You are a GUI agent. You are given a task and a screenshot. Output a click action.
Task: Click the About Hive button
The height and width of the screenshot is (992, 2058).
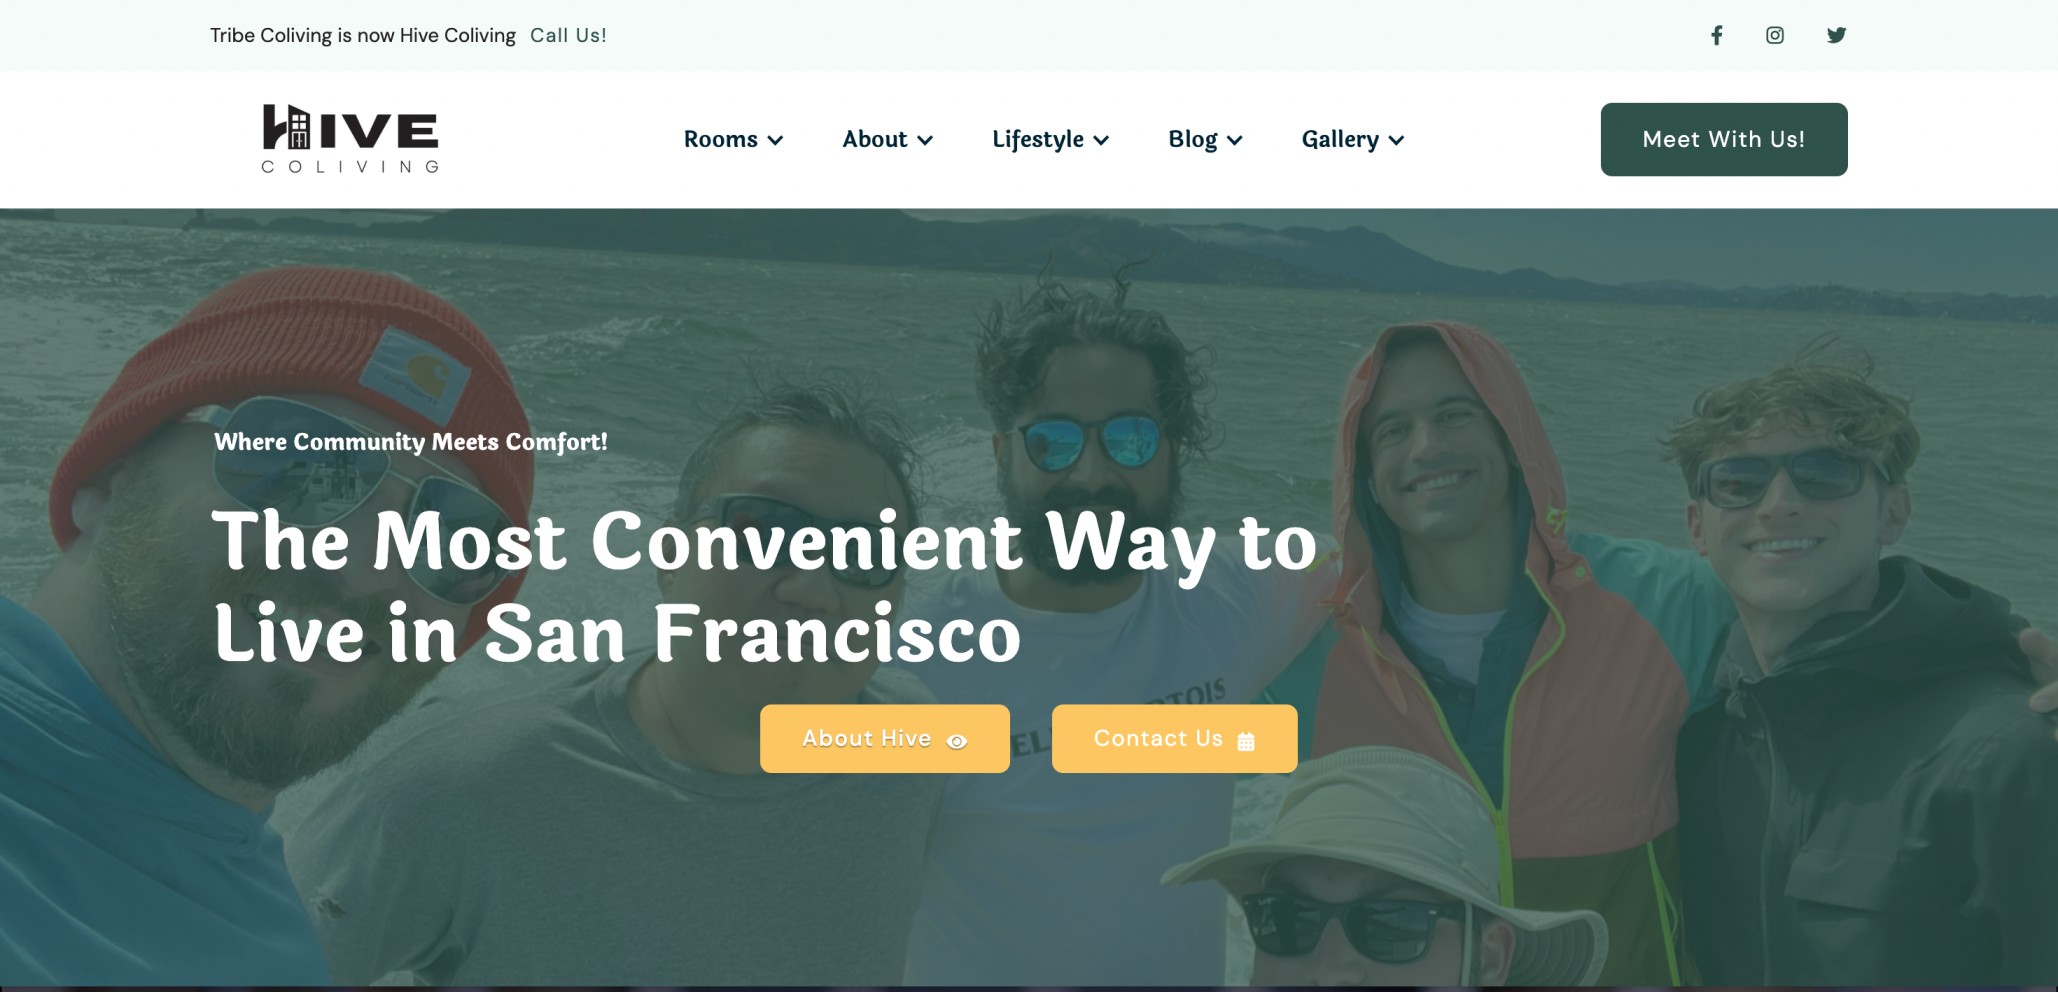[x=885, y=738]
